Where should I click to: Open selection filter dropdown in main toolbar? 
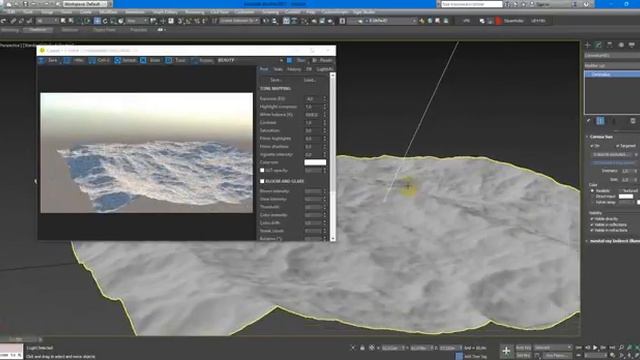(x=47, y=21)
